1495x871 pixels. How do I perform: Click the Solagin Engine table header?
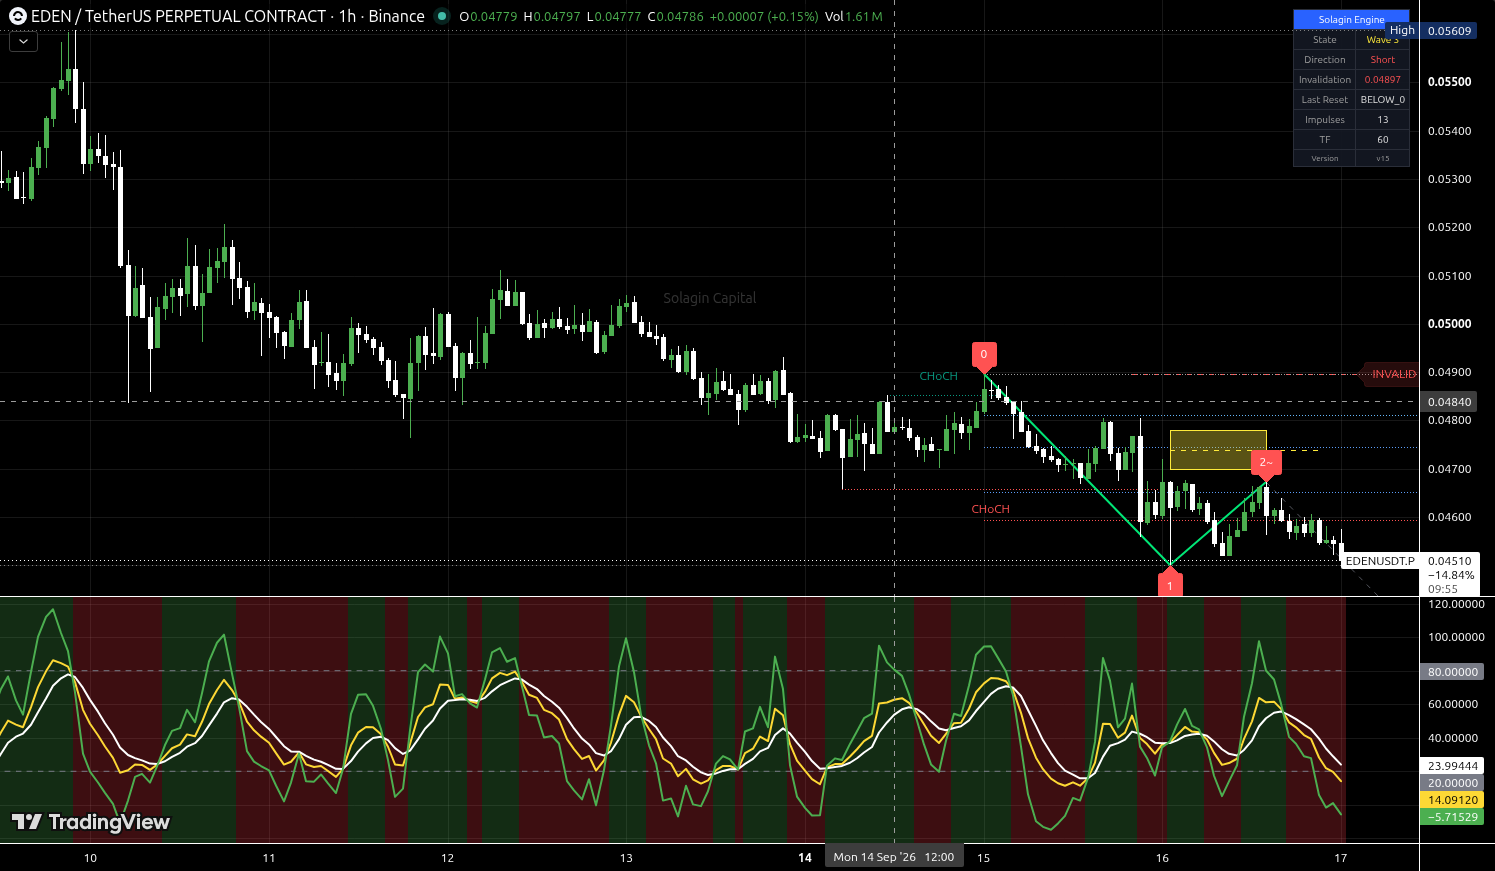pos(1351,20)
